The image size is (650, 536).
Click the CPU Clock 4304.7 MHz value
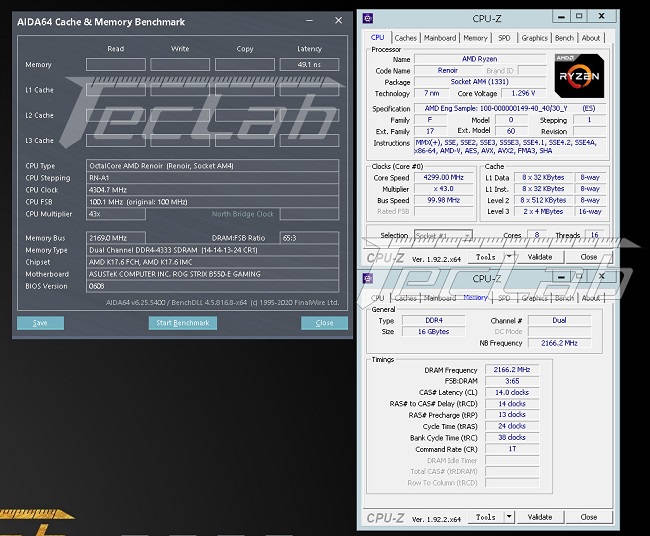pos(212,190)
